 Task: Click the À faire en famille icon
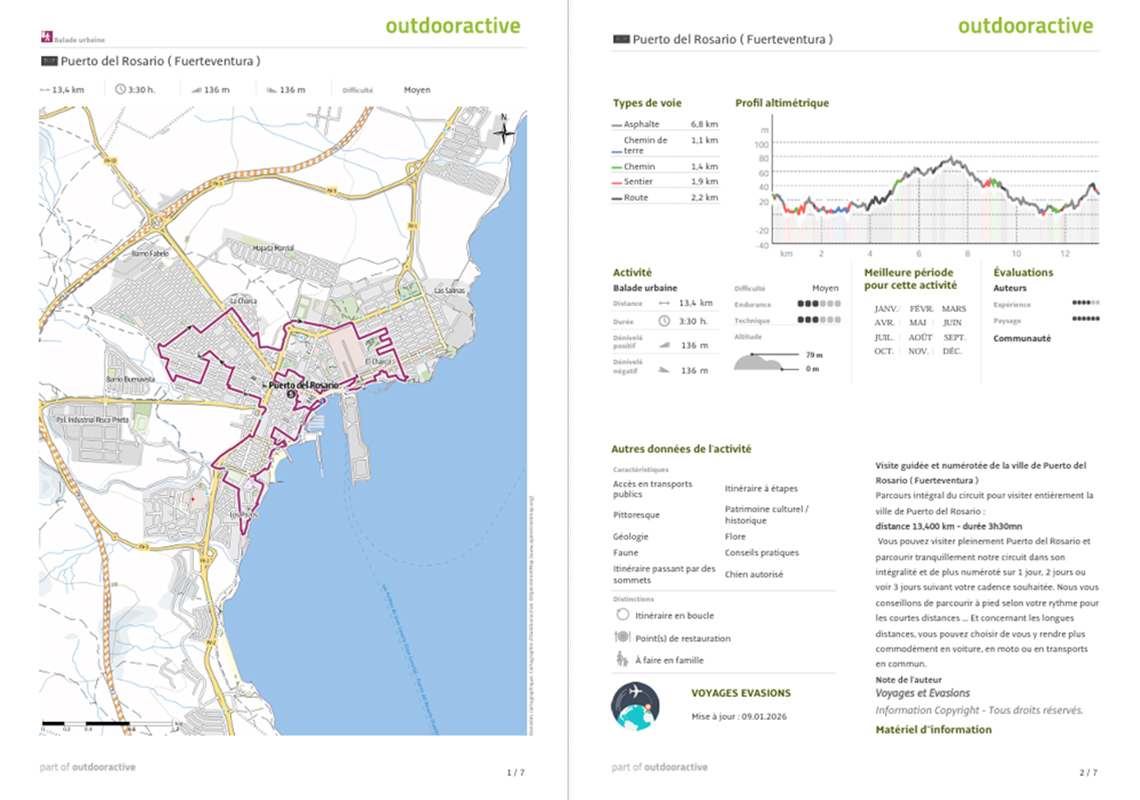tap(622, 660)
